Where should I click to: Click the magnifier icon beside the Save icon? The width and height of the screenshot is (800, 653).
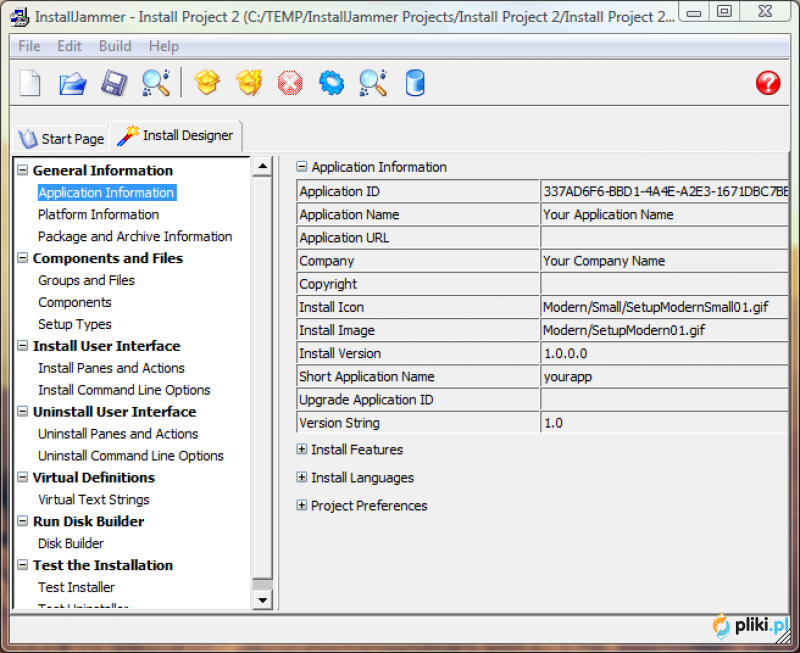coord(156,83)
